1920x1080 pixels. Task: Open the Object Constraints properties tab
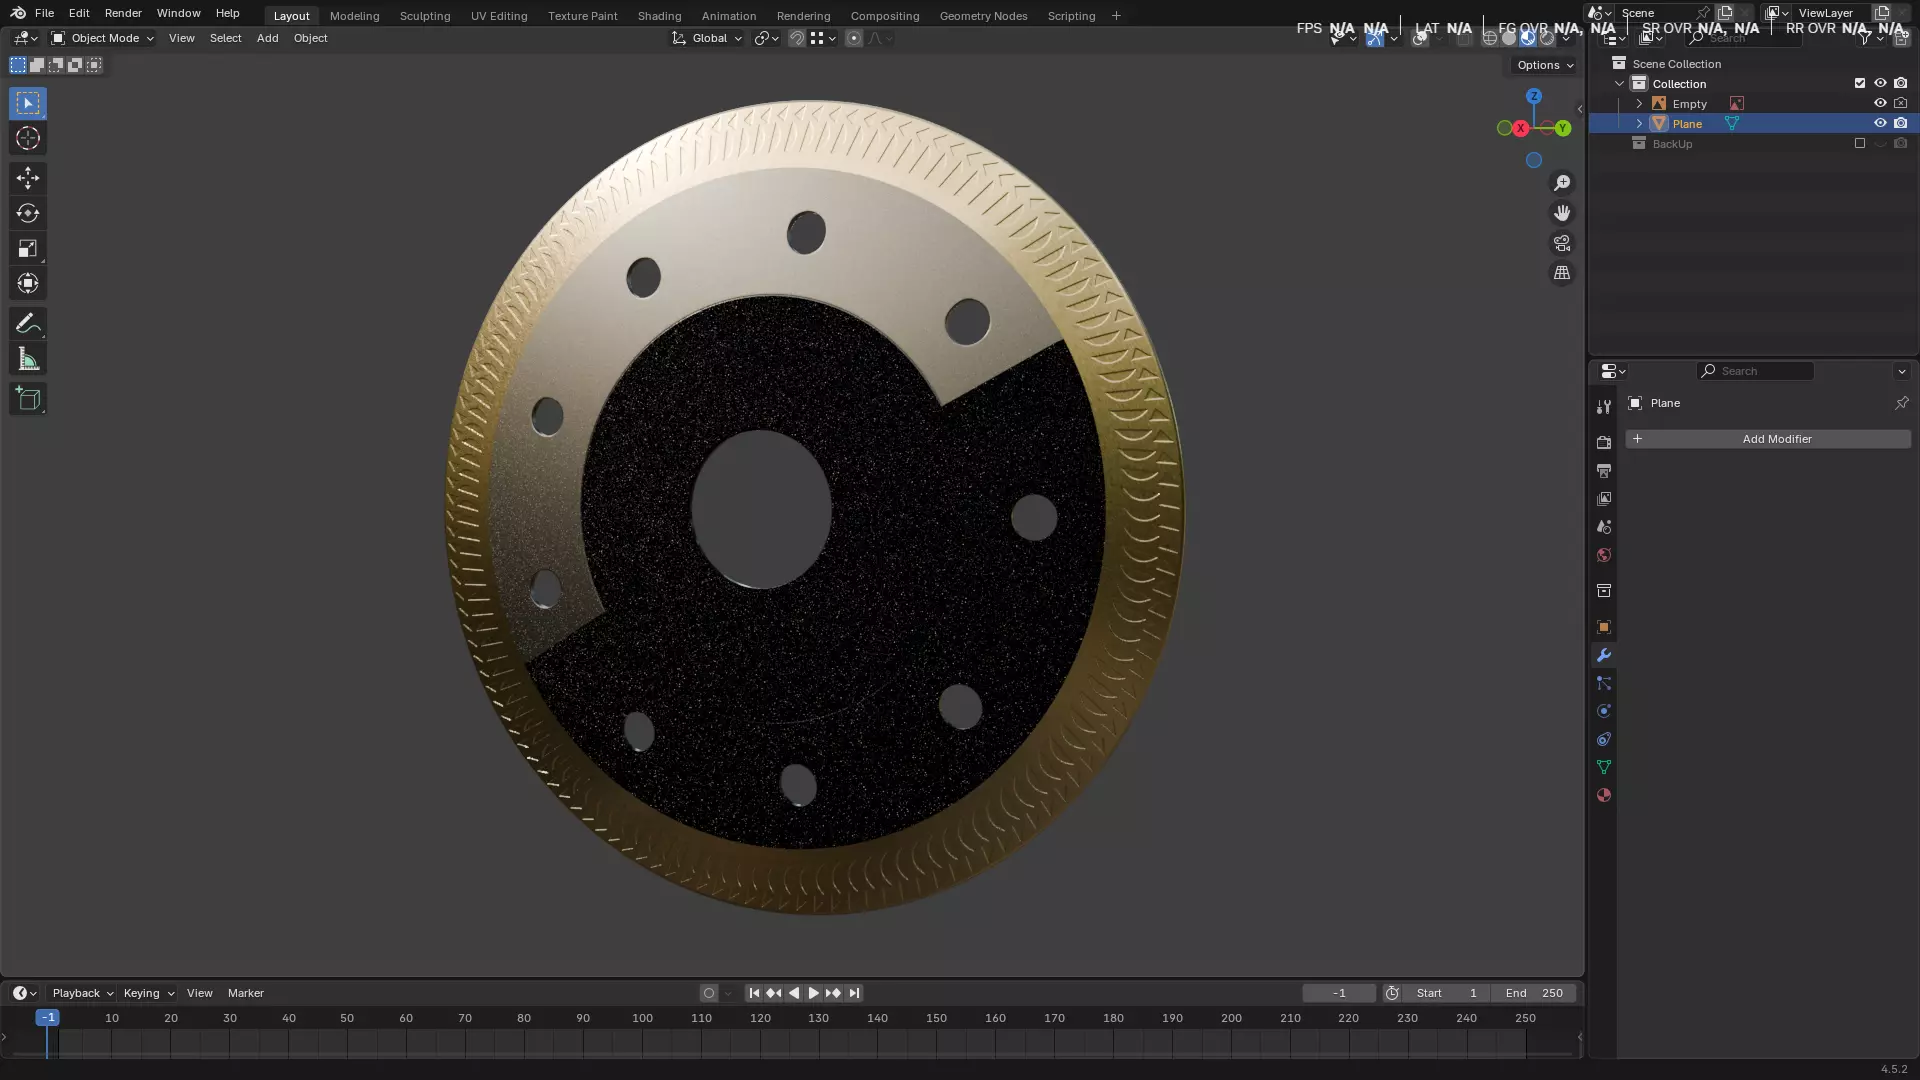click(1604, 739)
